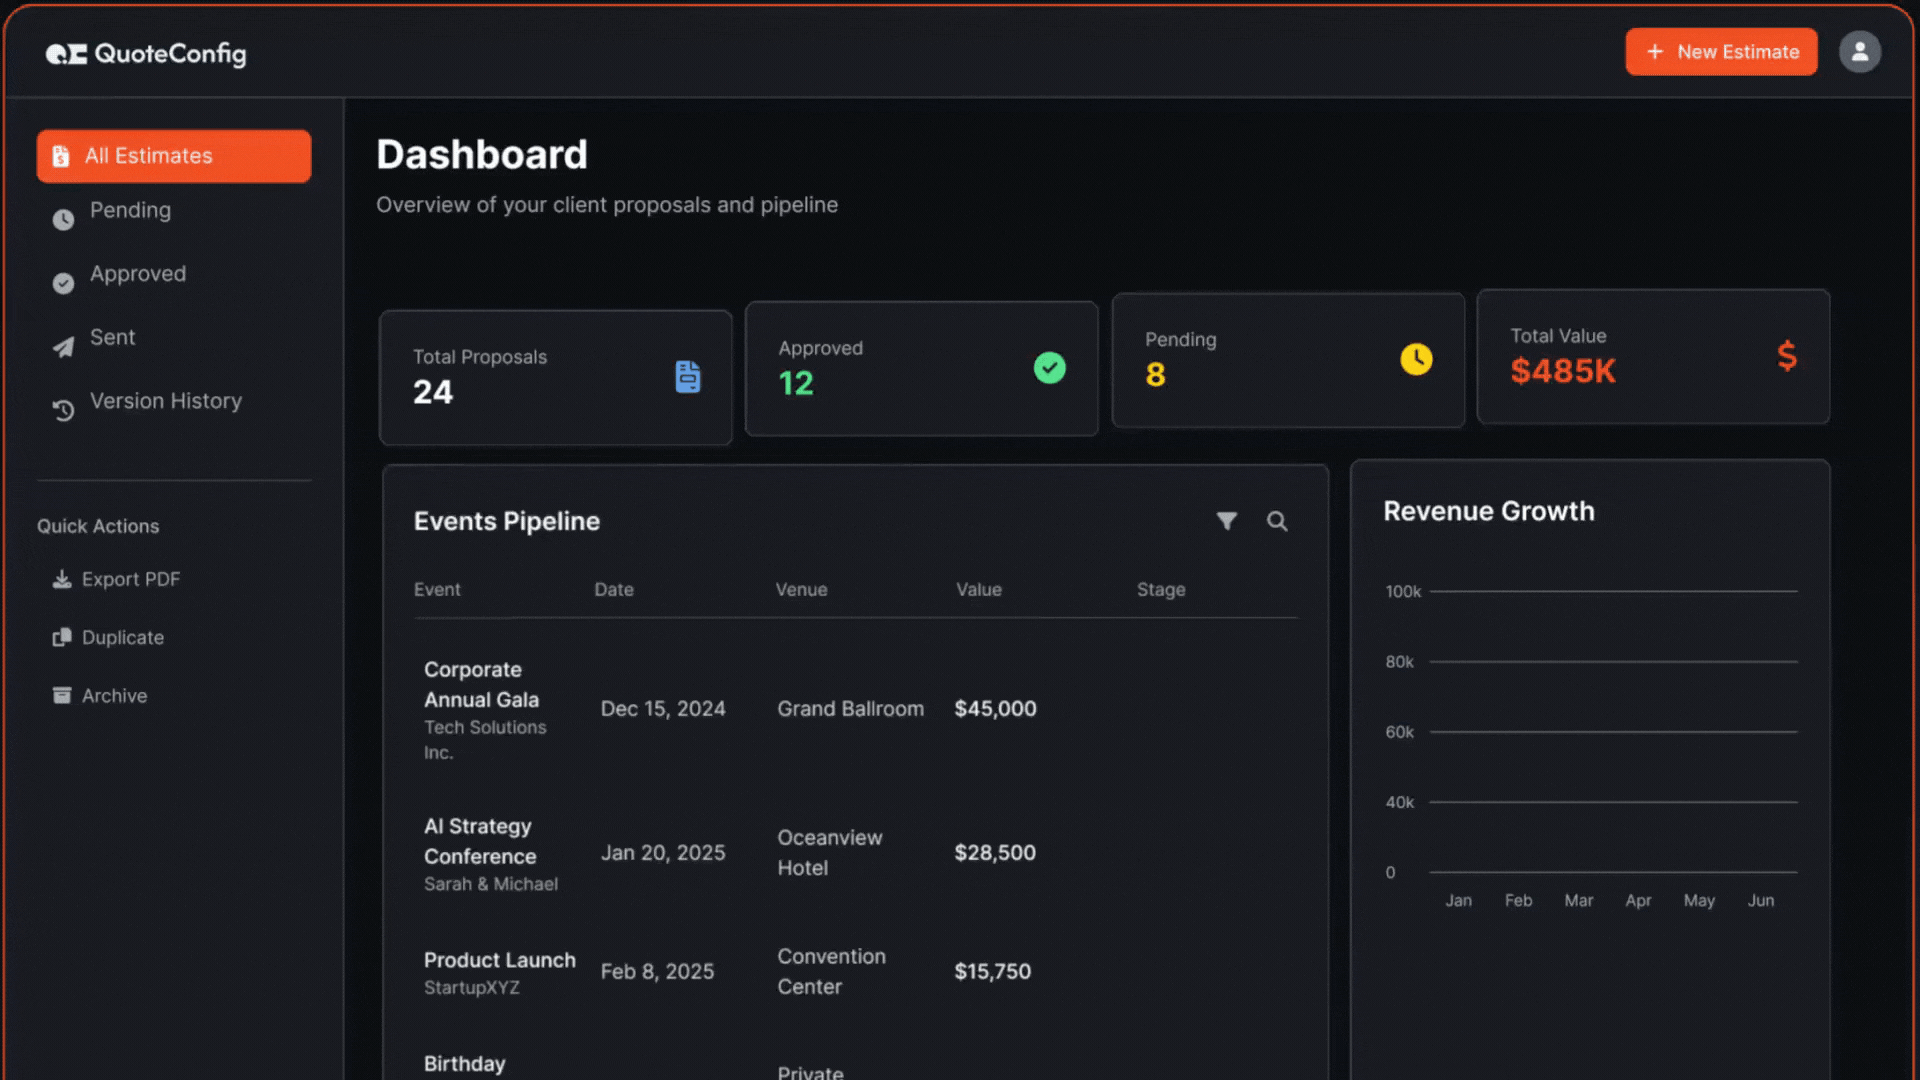Click the search magnifier icon in Events Pipeline
The height and width of the screenshot is (1080, 1920).
pyautogui.click(x=1277, y=521)
